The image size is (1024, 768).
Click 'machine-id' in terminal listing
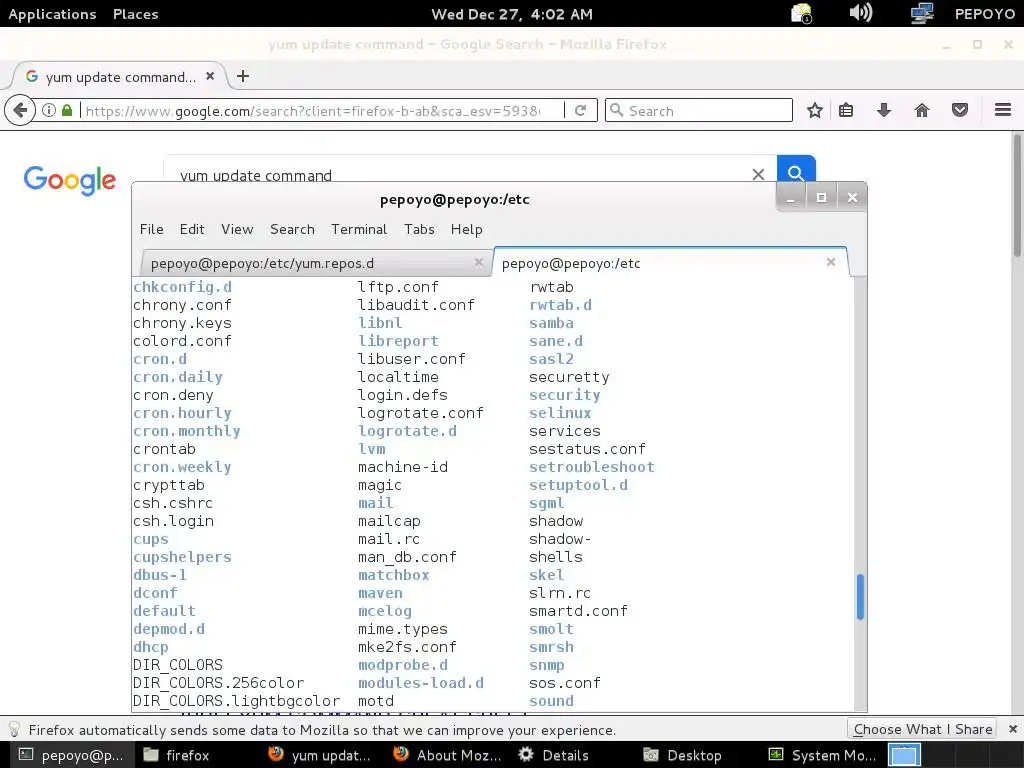pyautogui.click(x=403, y=467)
